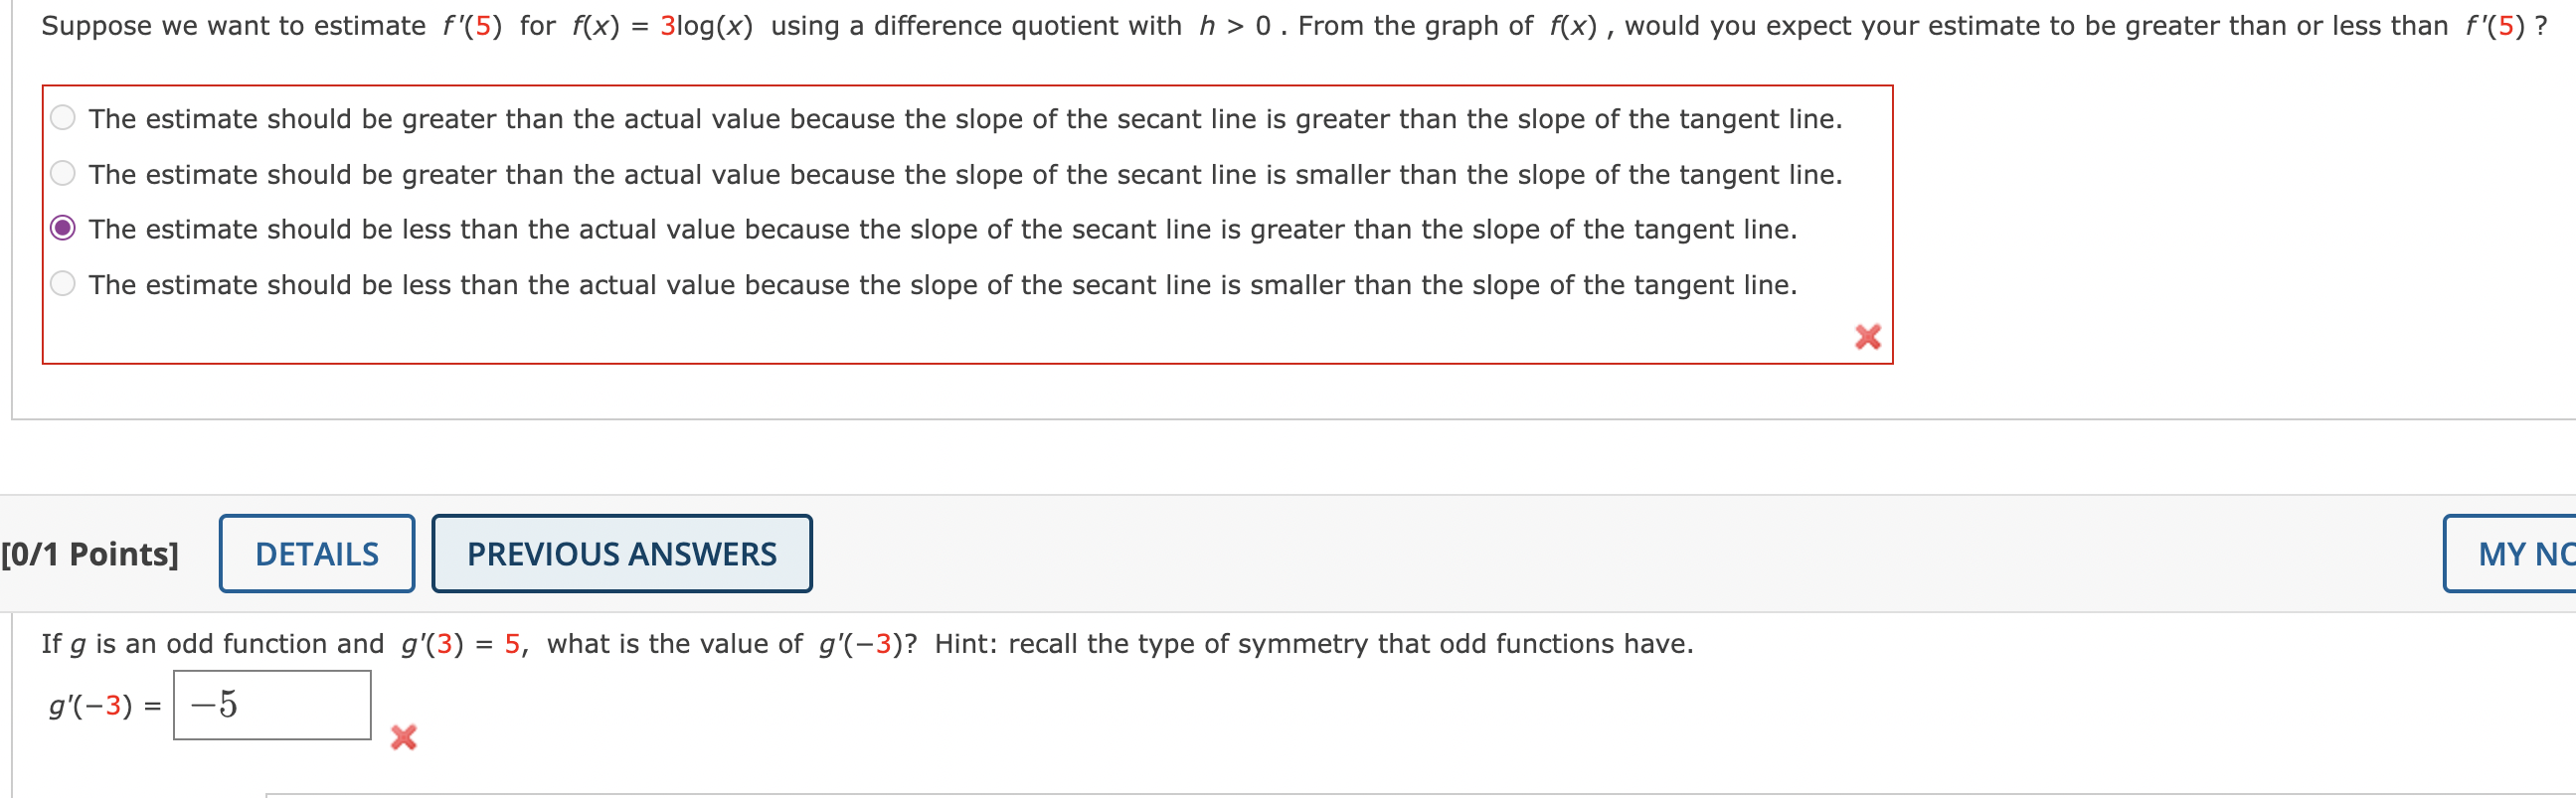Image resolution: width=2576 pixels, height=798 pixels.
Task: Select the first answer choice about greater estimate
Action: (62, 117)
